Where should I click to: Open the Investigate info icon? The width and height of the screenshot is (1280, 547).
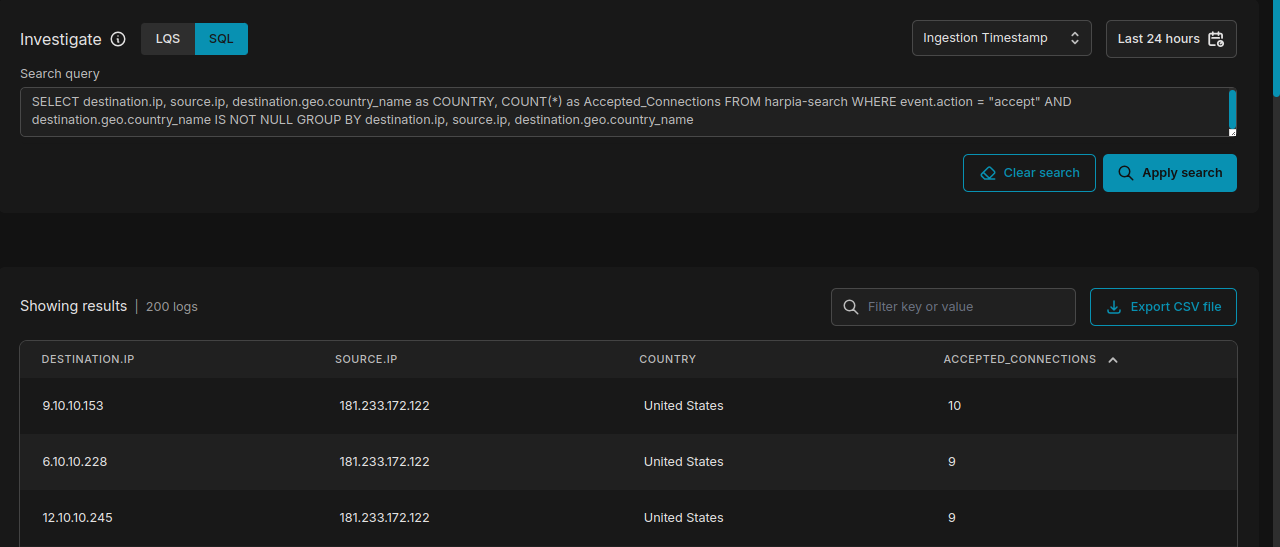[118, 39]
